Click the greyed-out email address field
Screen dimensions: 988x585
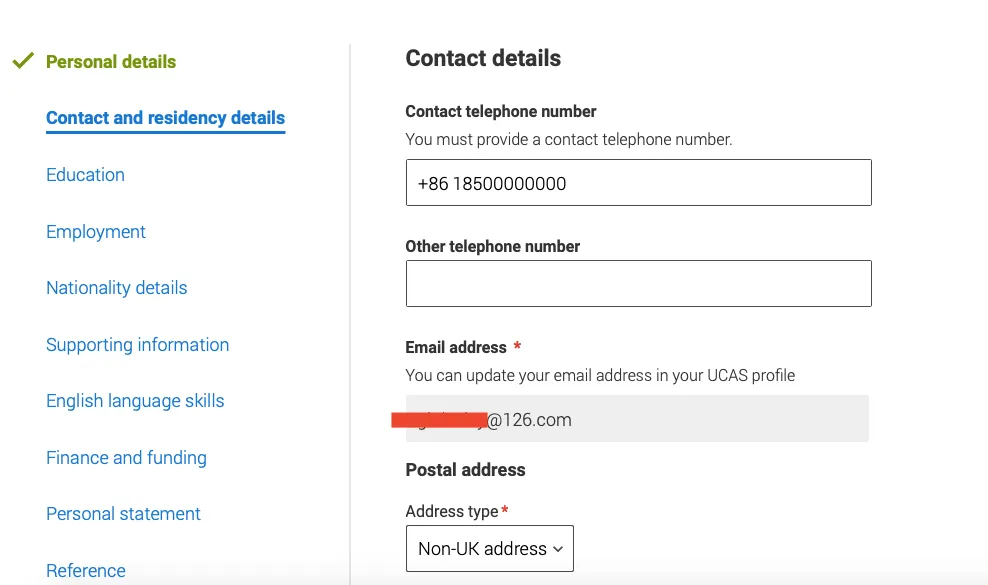coord(637,419)
